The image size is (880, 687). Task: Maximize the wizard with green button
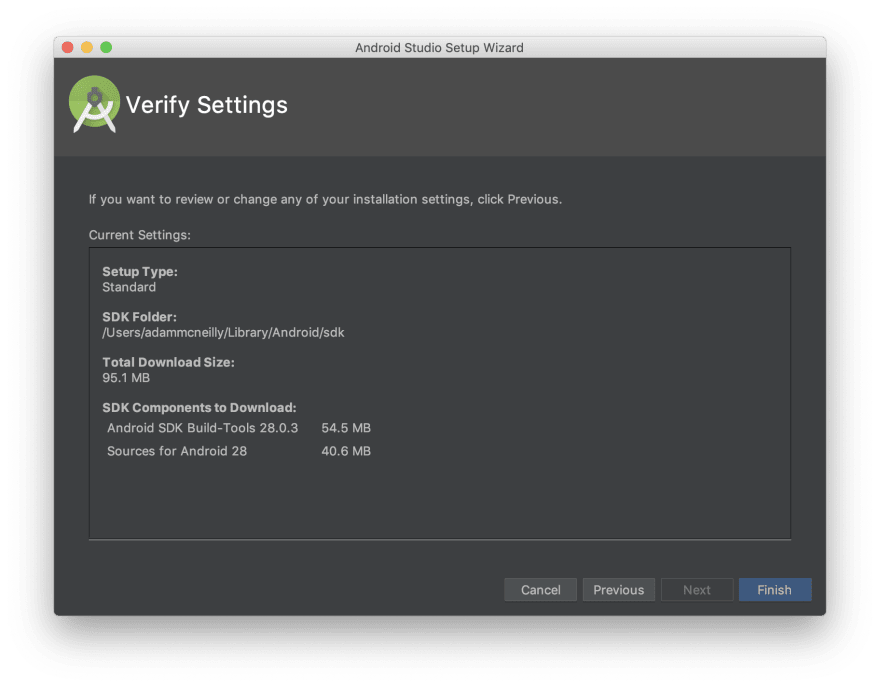[106, 48]
